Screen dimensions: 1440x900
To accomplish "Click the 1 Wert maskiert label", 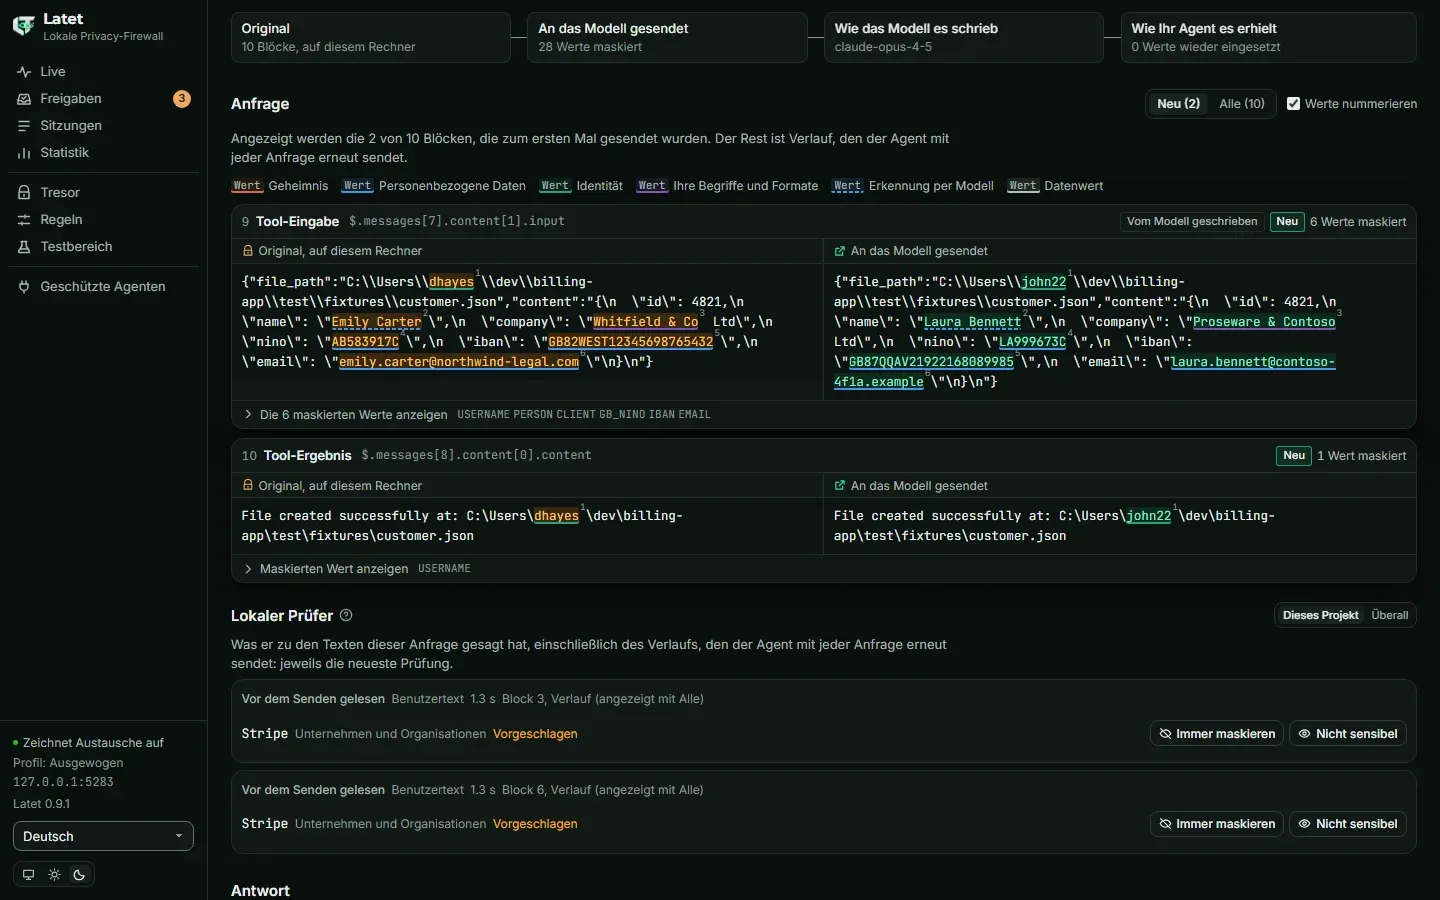I will pos(1362,456).
